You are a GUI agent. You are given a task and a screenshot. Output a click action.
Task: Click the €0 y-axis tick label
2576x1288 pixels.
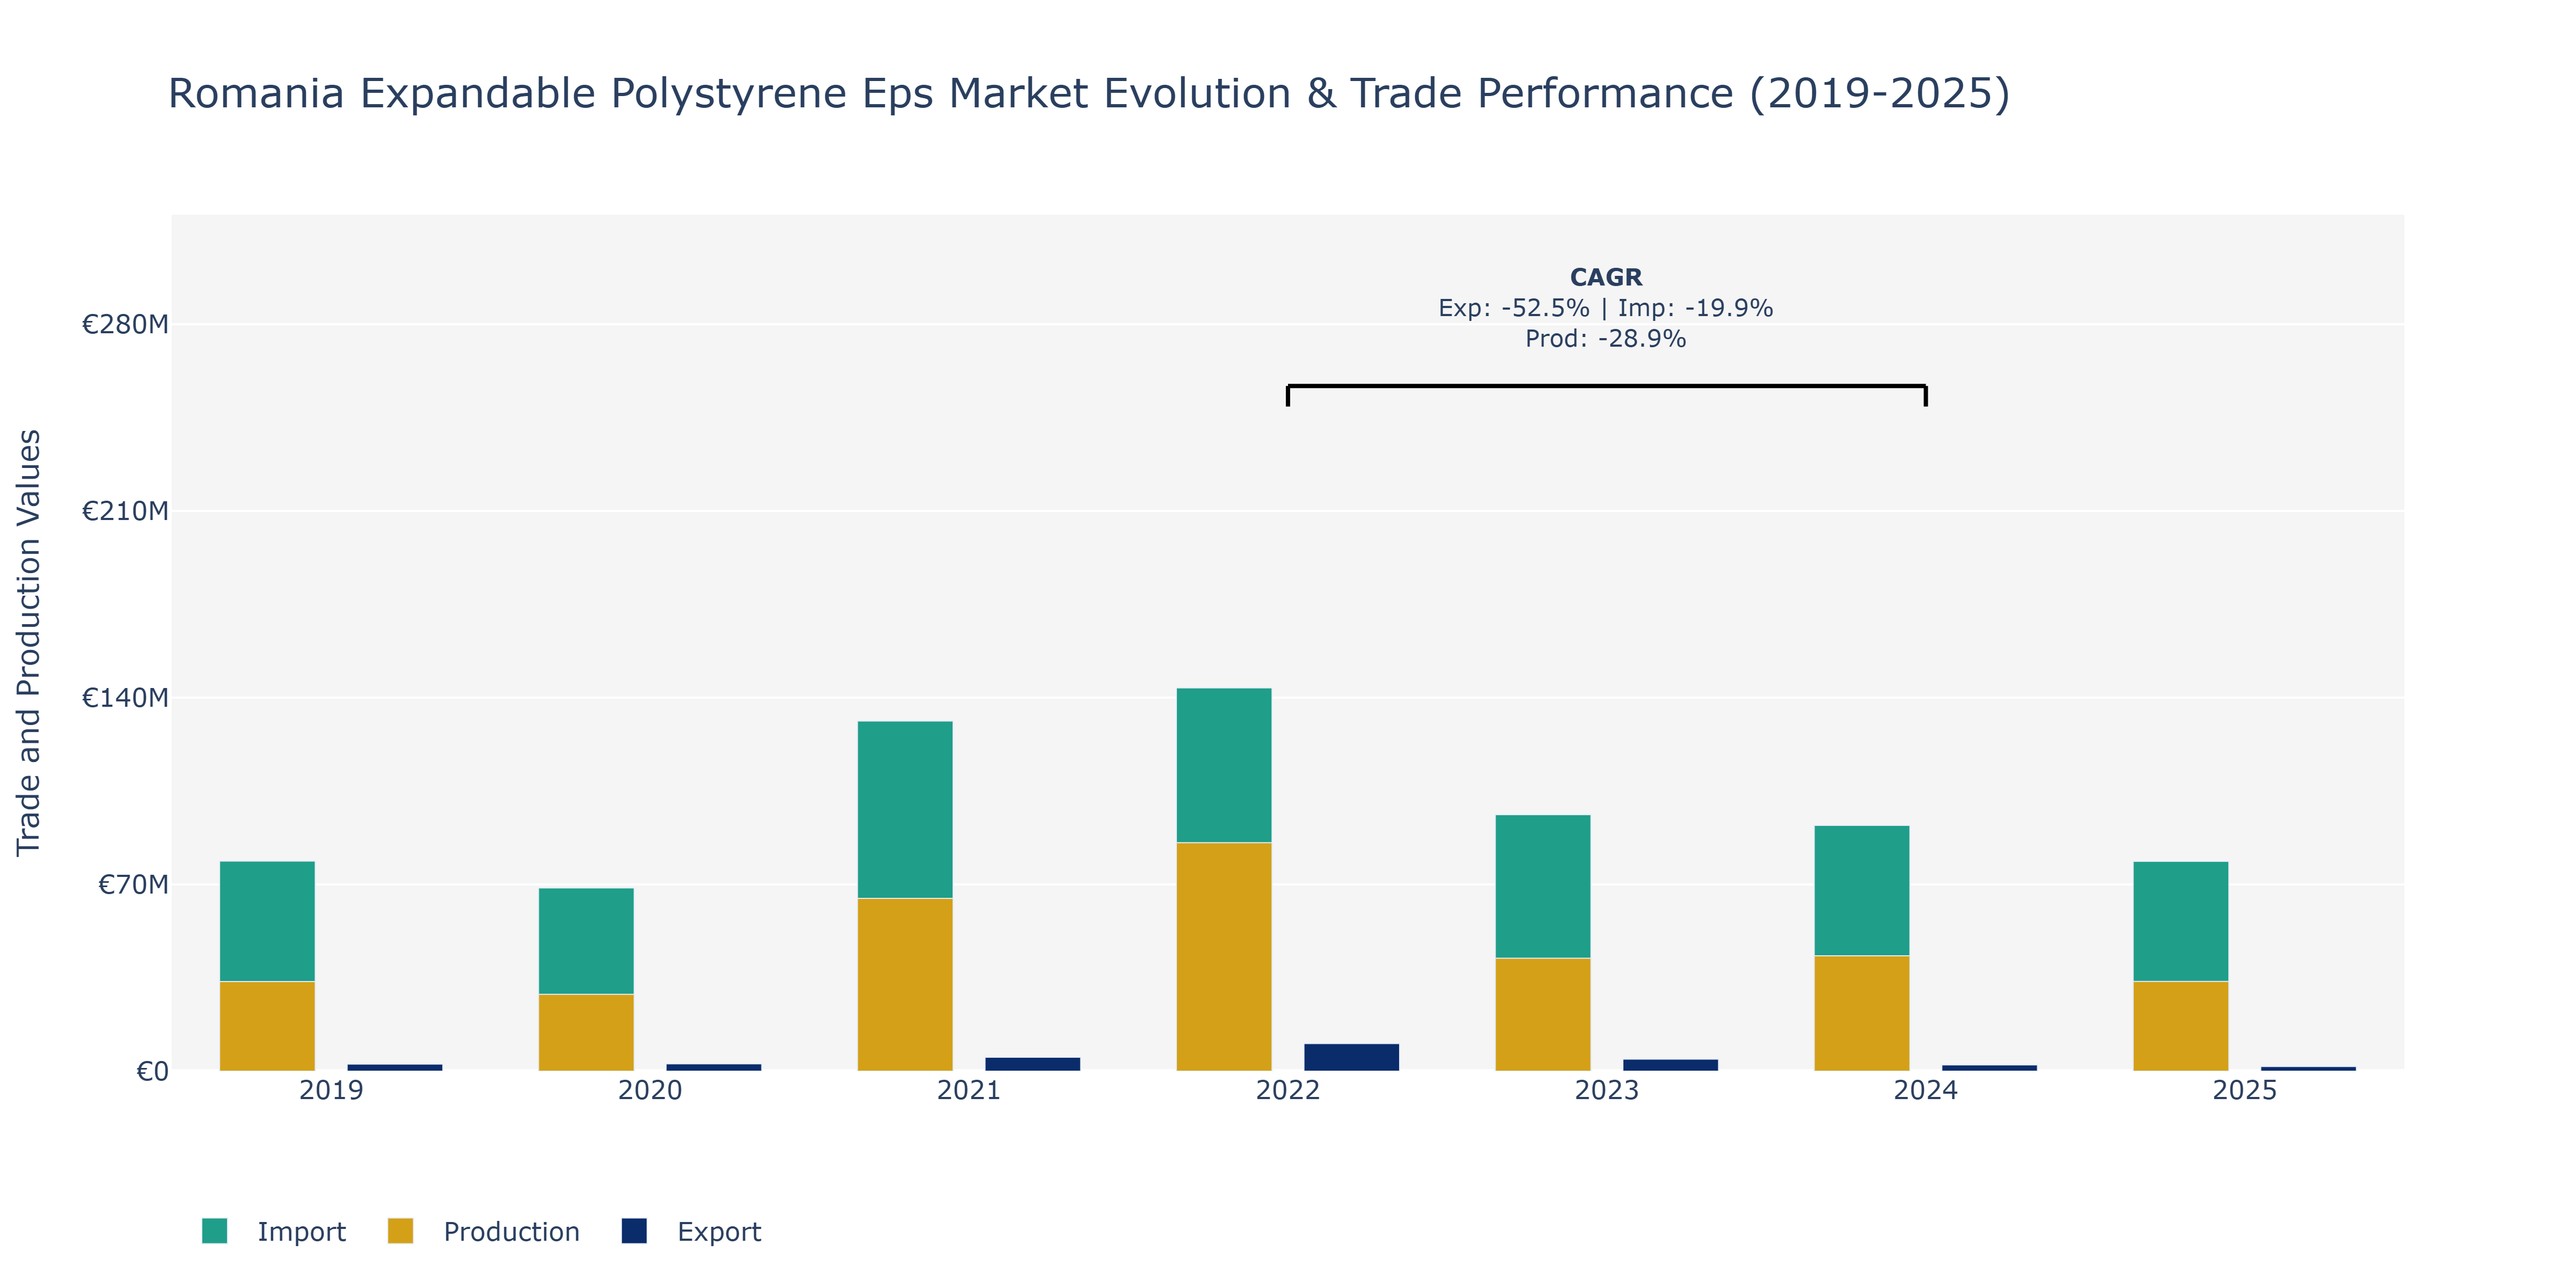[152, 1071]
